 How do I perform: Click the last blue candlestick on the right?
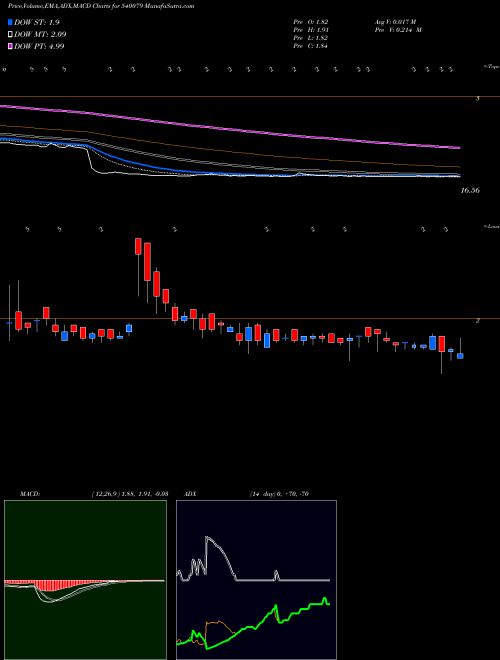(460, 356)
